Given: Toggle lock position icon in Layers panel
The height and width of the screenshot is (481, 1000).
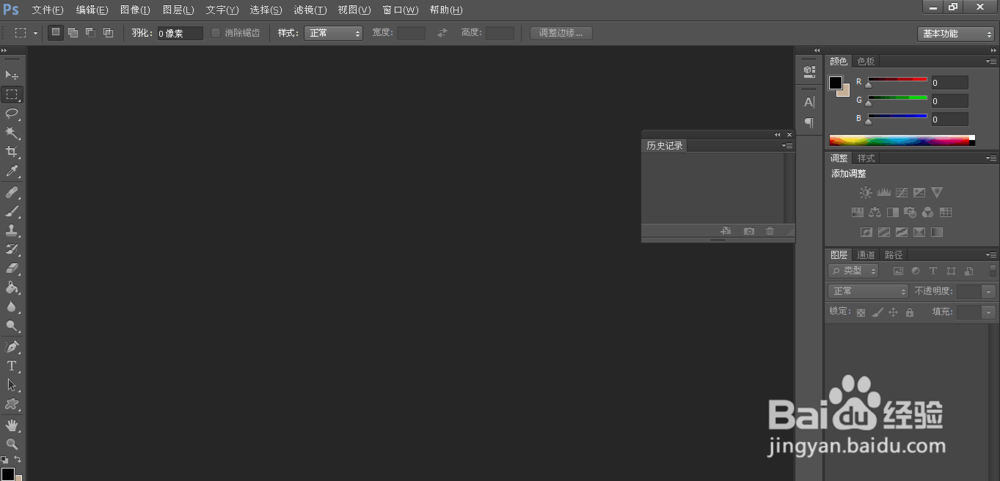Looking at the screenshot, I should coord(893,313).
